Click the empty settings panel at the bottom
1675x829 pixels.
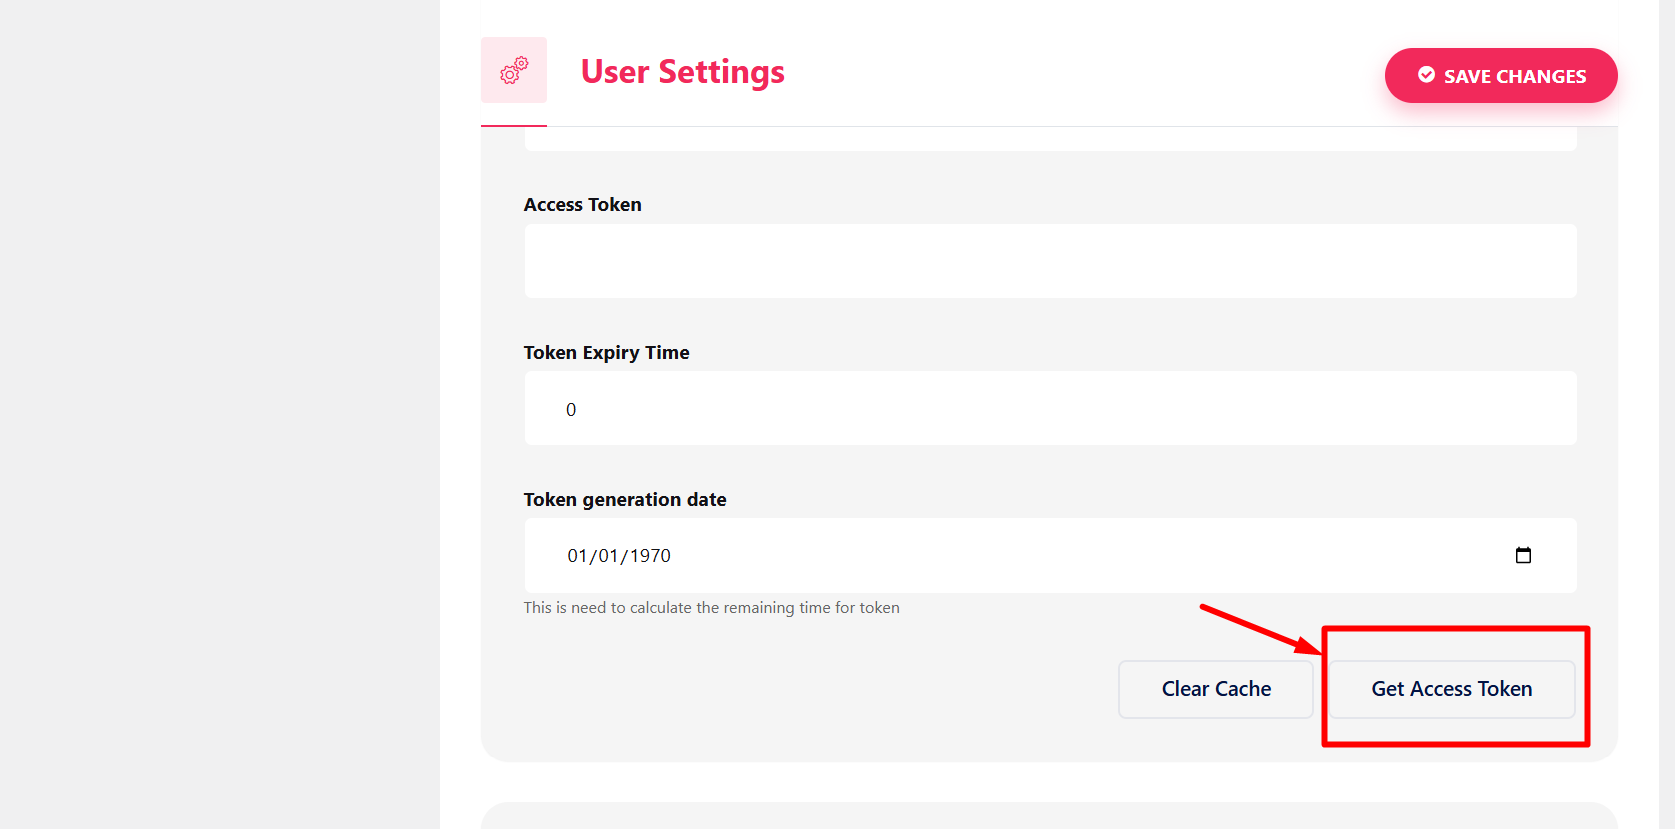tap(1048, 816)
